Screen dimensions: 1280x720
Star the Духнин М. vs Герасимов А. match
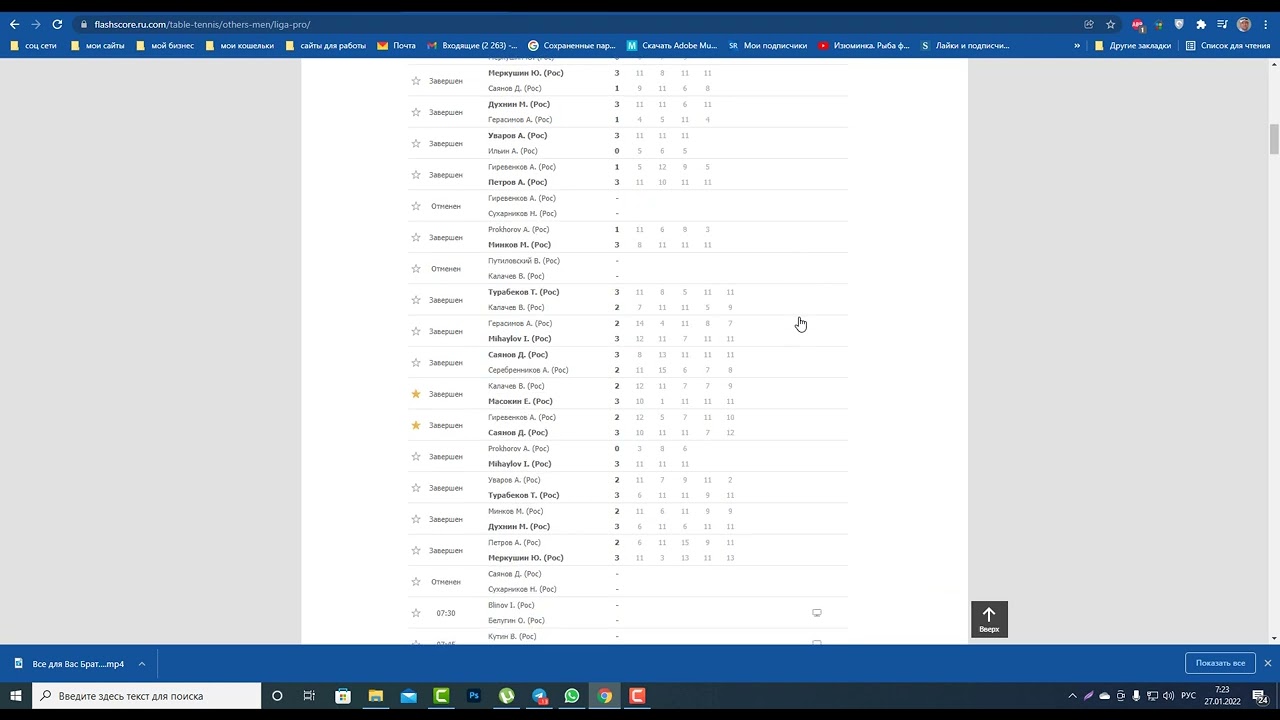tap(416, 112)
